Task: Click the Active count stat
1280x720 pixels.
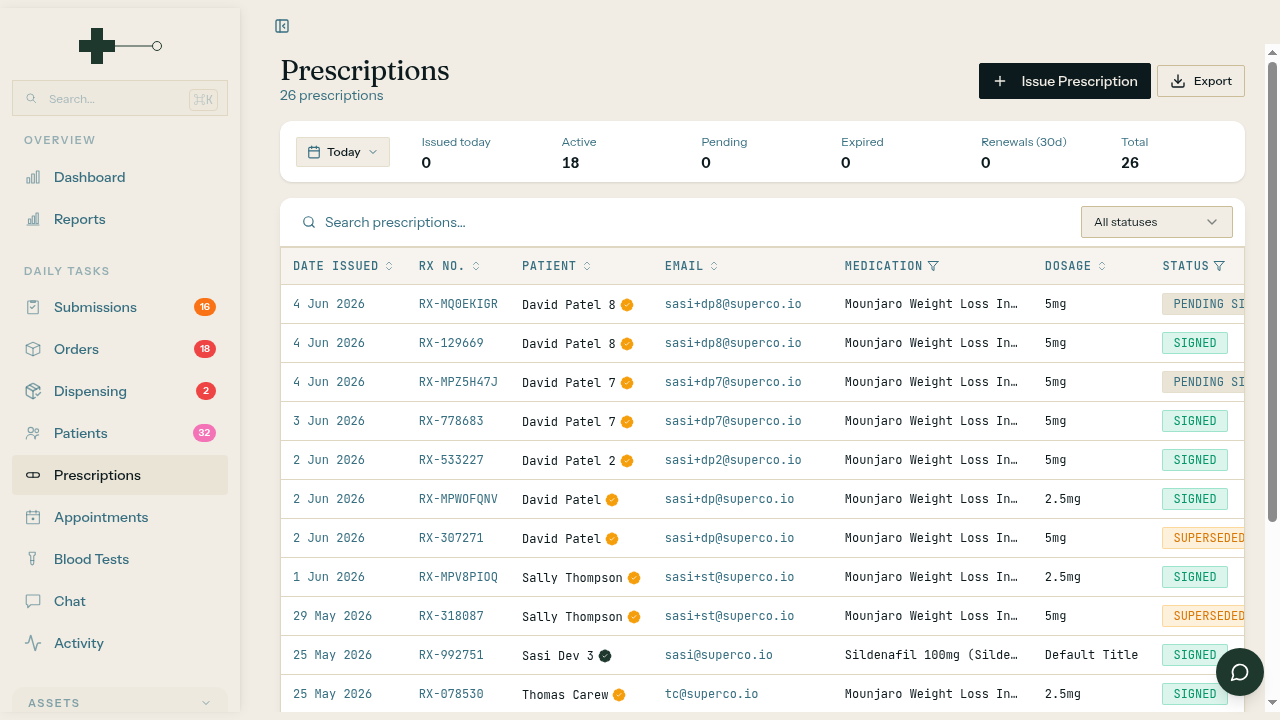Action: tap(579, 153)
